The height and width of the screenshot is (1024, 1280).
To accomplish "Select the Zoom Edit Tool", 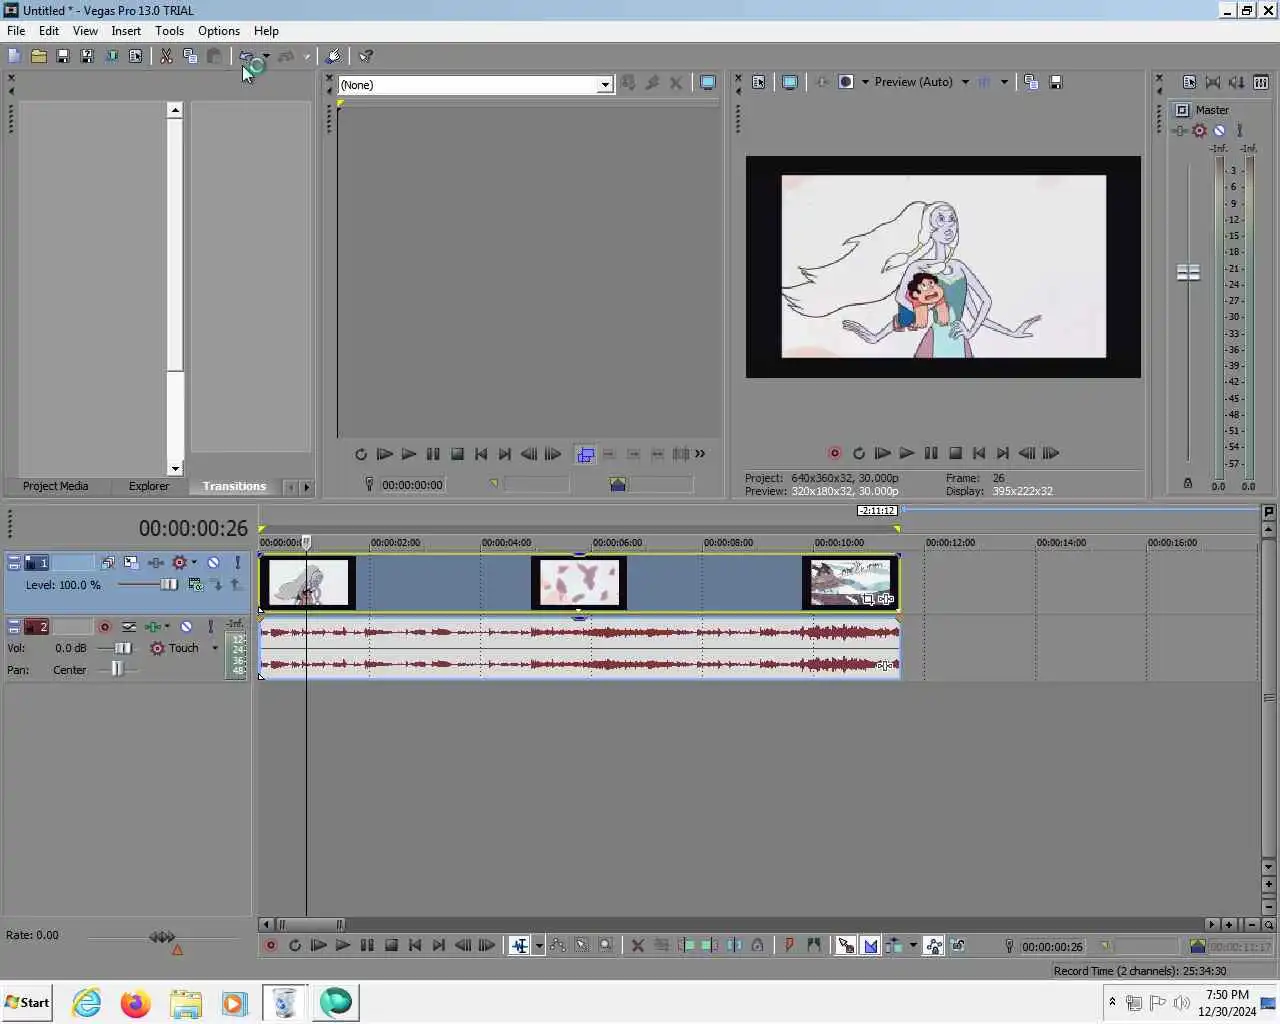I will coord(605,945).
